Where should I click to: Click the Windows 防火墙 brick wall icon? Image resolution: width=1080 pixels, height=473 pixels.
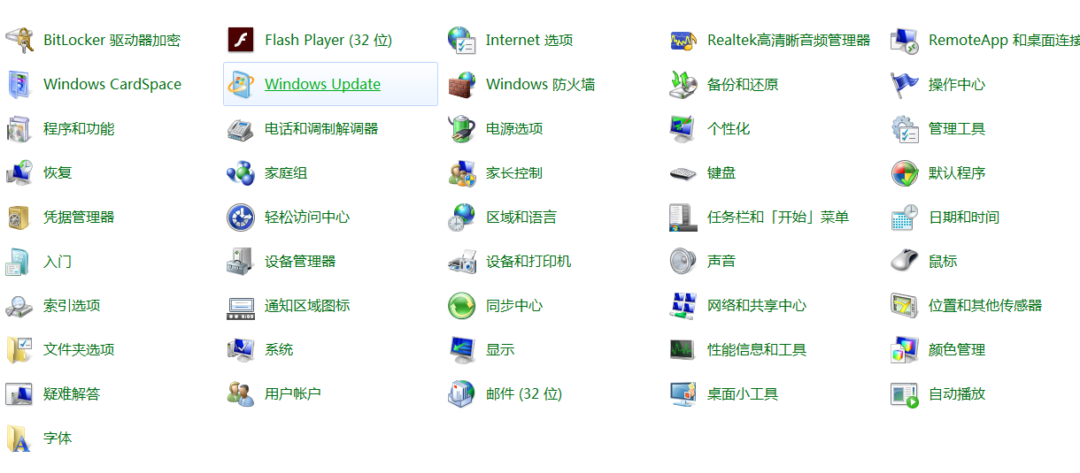(x=462, y=84)
